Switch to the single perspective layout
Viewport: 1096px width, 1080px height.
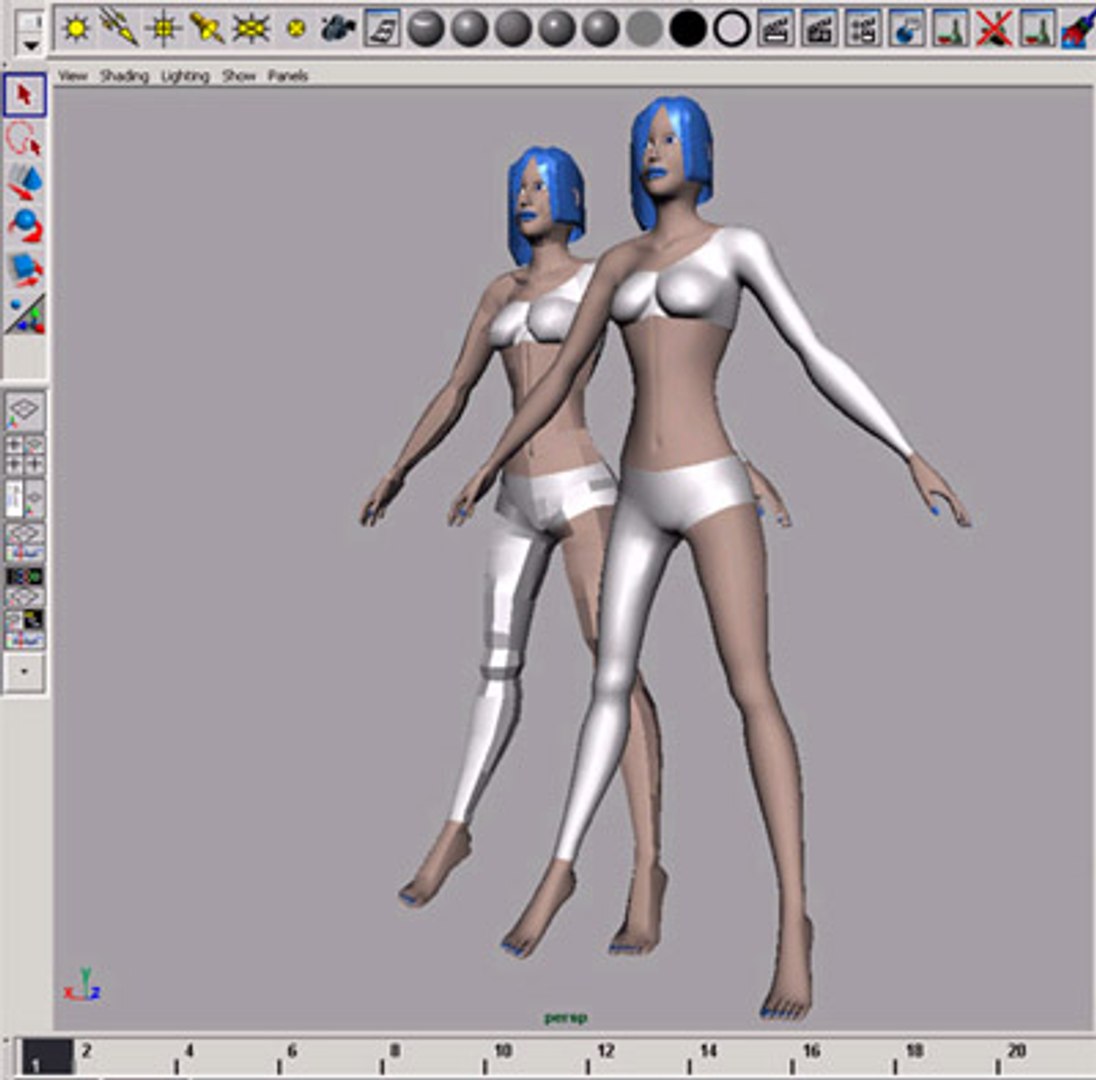coord(25,412)
